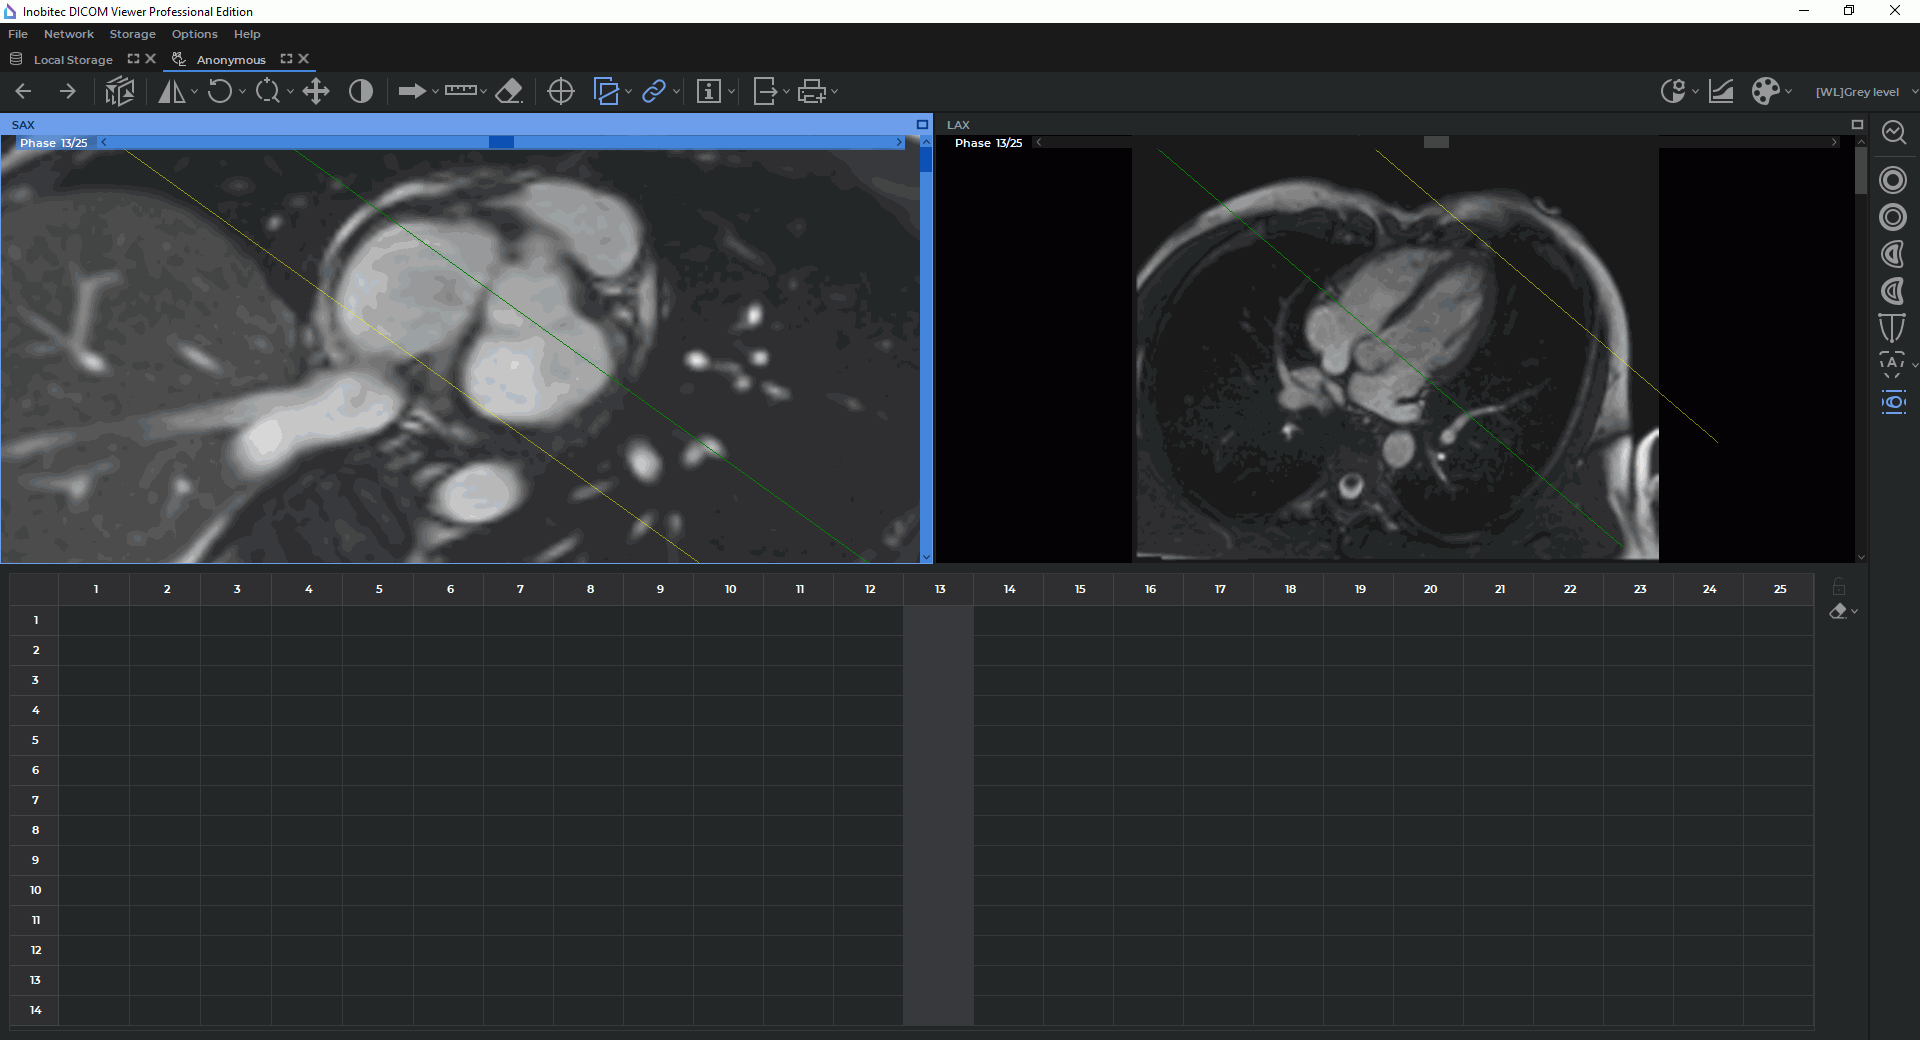Click the Back arrow button

[x=24, y=92]
